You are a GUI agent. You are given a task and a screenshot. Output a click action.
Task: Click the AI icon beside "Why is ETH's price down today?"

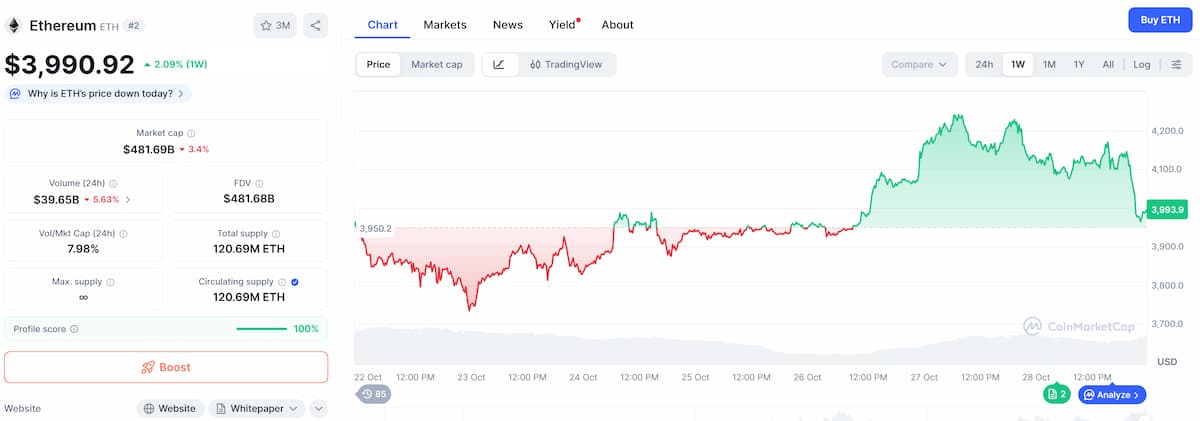pyautogui.click(x=16, y=93)
